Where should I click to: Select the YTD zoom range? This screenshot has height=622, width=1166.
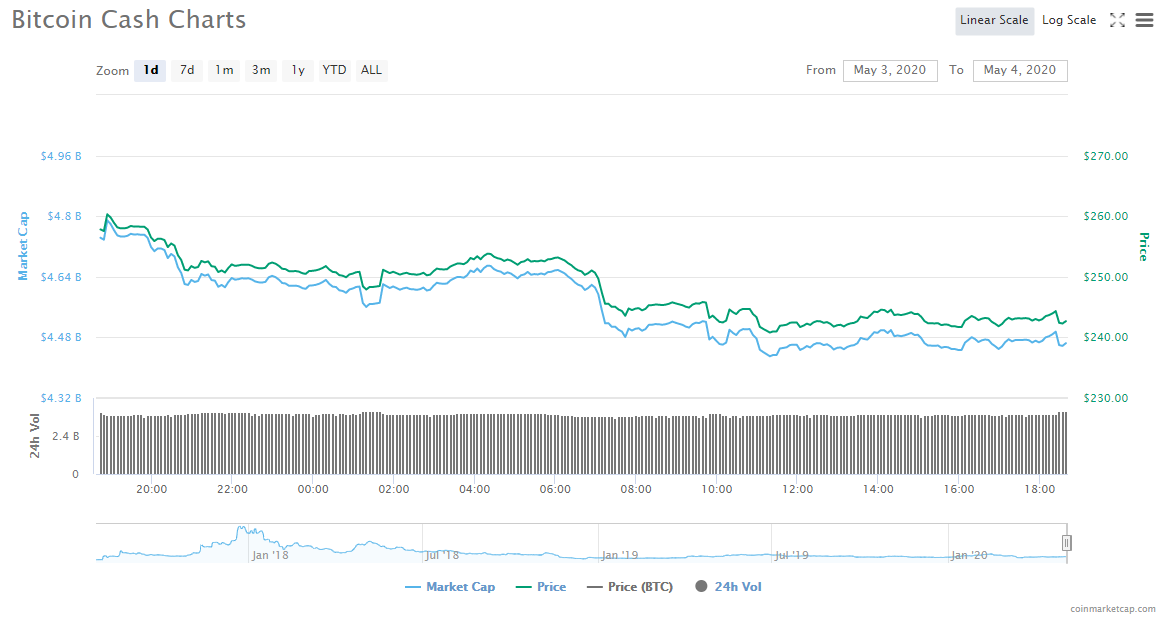[334, 70]
